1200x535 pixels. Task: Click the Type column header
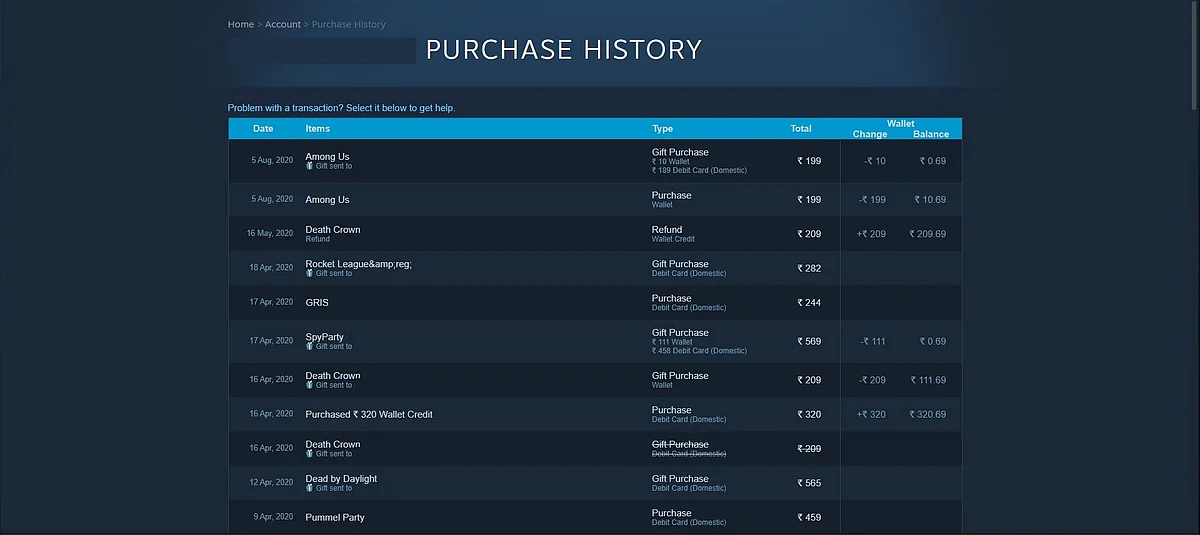coord(663,128)
